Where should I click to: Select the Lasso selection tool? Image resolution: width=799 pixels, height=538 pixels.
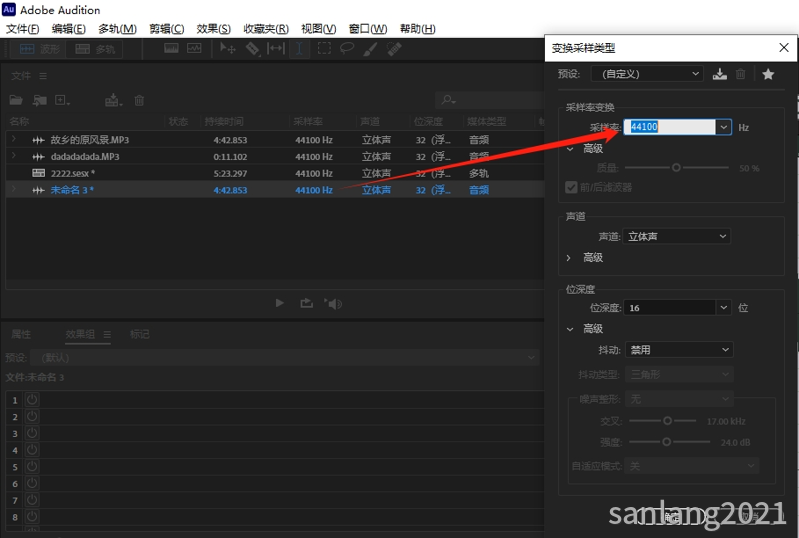(347, 48)
